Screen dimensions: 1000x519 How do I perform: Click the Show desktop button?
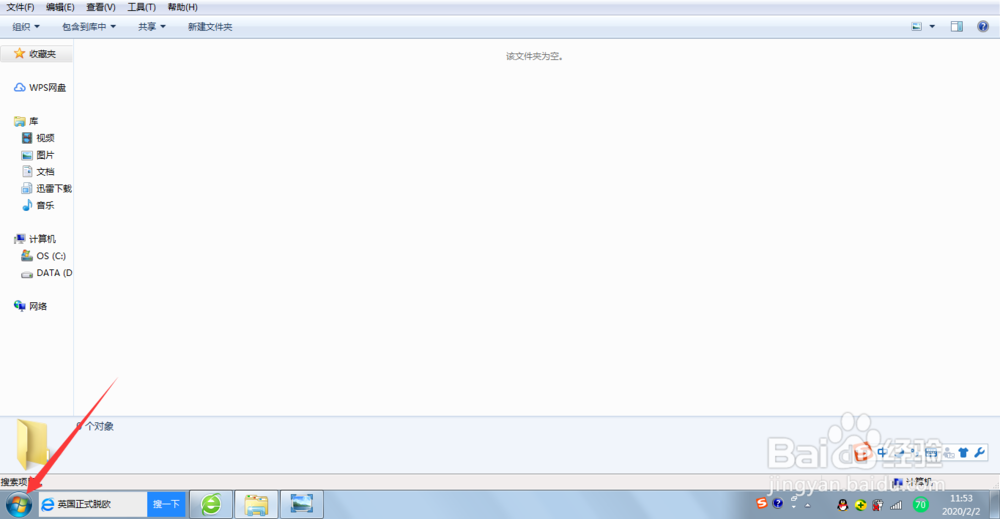[x=995, y=504]
